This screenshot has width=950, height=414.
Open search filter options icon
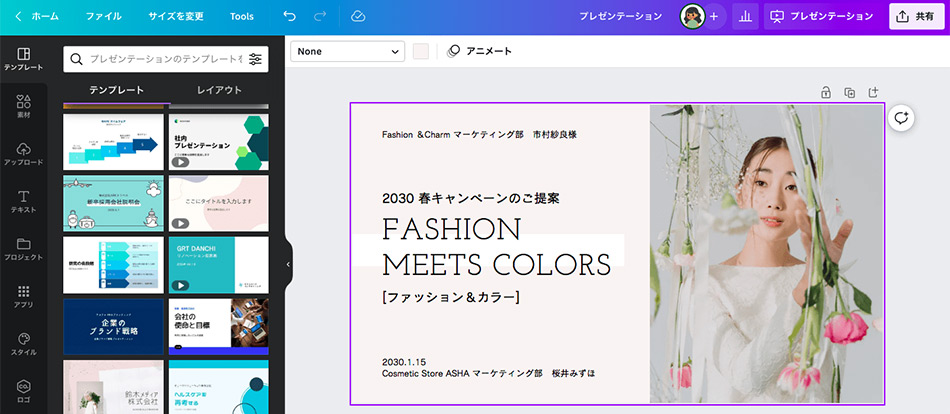pos(256,59)
